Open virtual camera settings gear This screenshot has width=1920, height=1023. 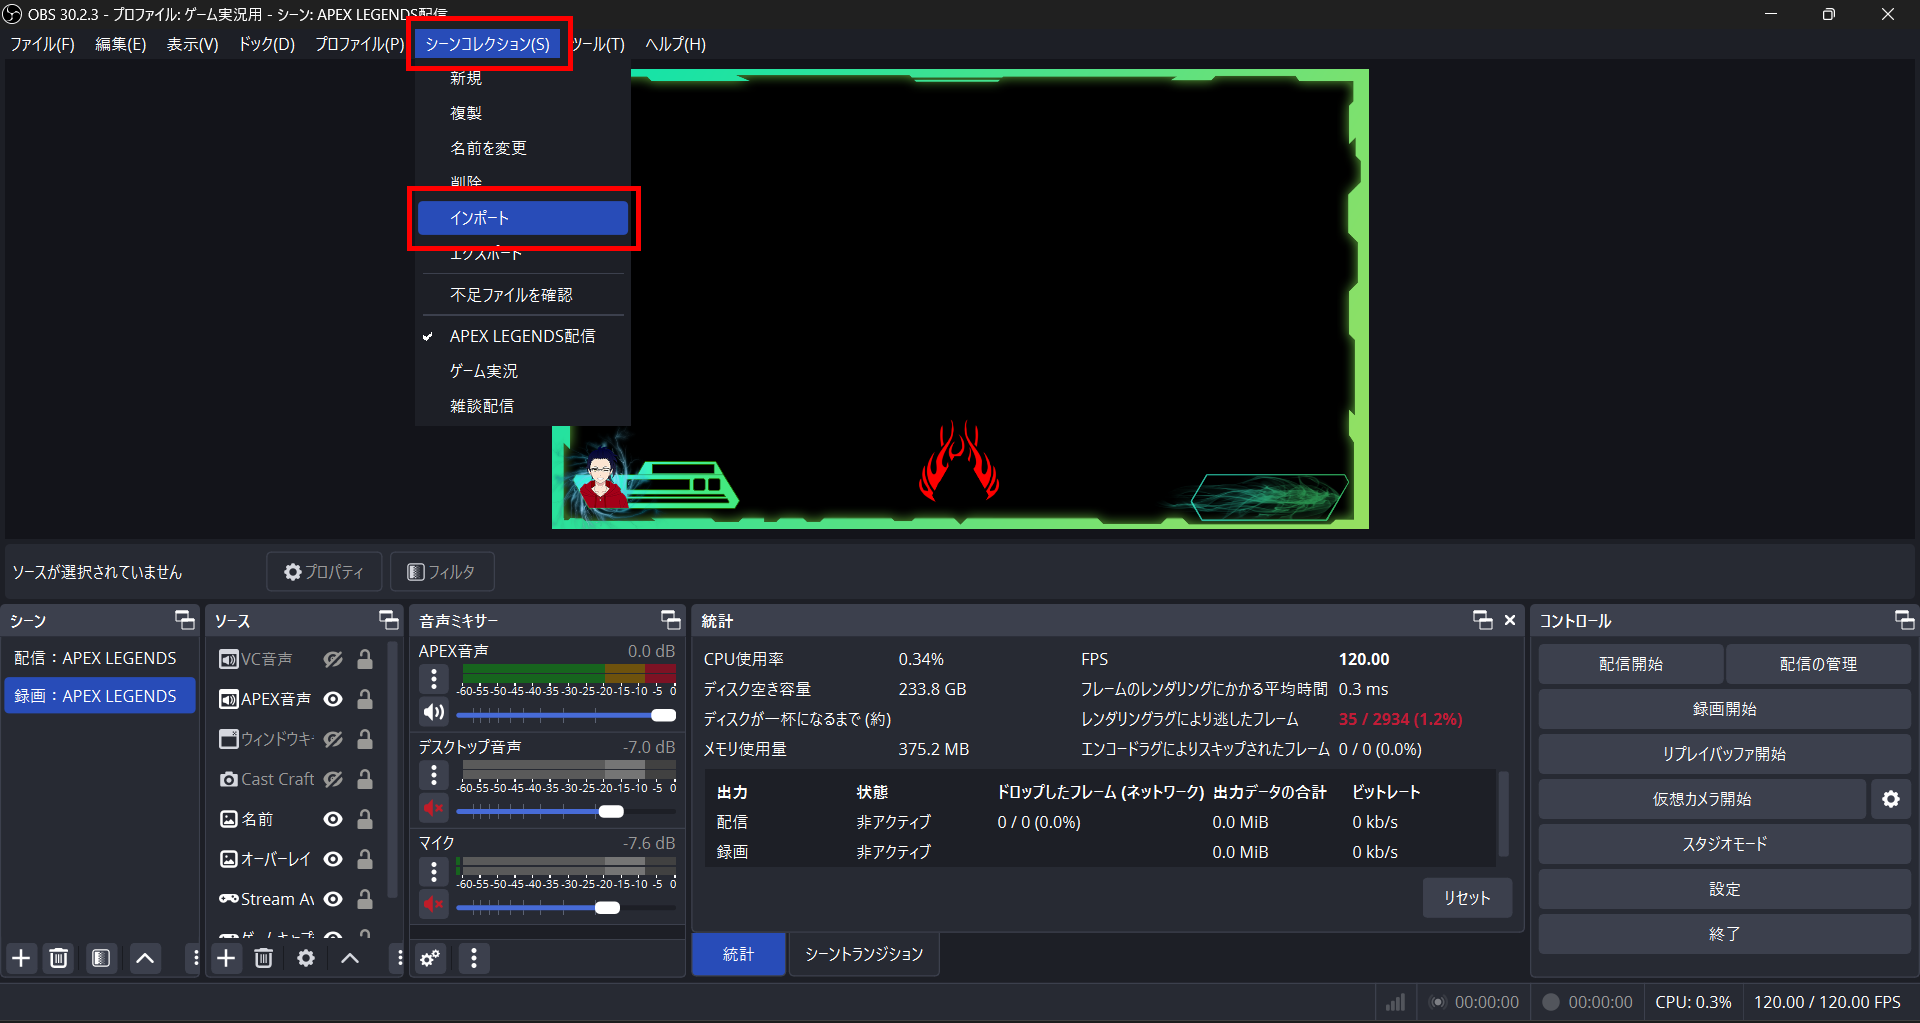click(x=1891, y=799)
